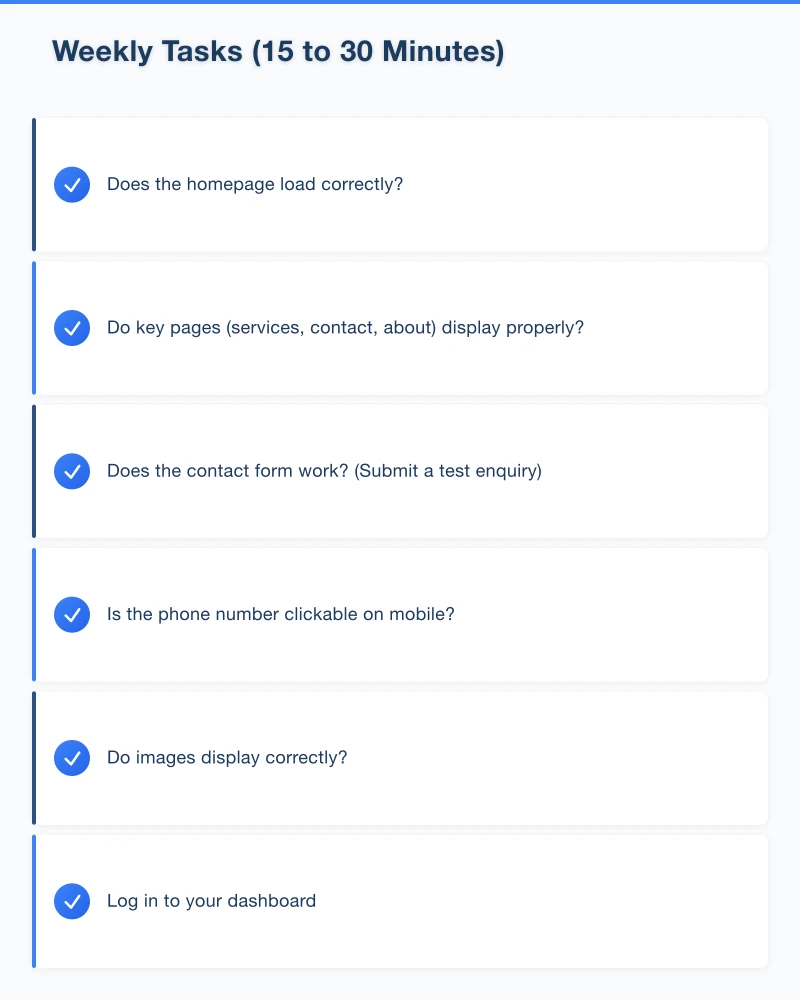
Task: Select the key pages (services, contact, about) text
Action: (345, 328)
